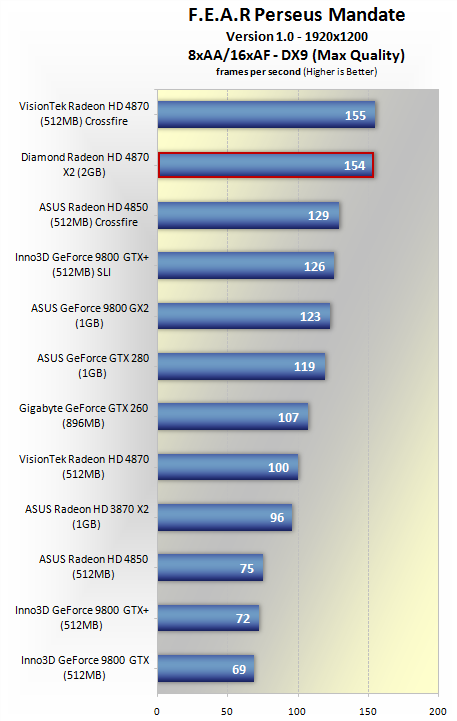Click the bar with value 126
The height and width of the screenshot is (721, 457).
(246, 266)
